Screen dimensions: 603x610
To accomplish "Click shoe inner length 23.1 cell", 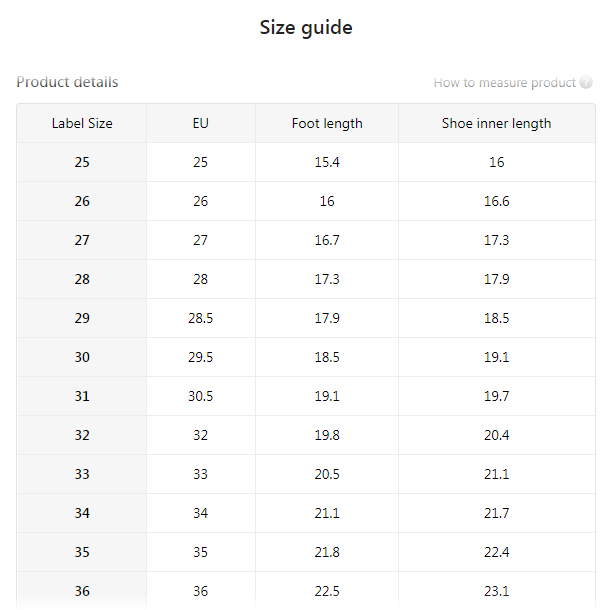I will pos(497,591).
